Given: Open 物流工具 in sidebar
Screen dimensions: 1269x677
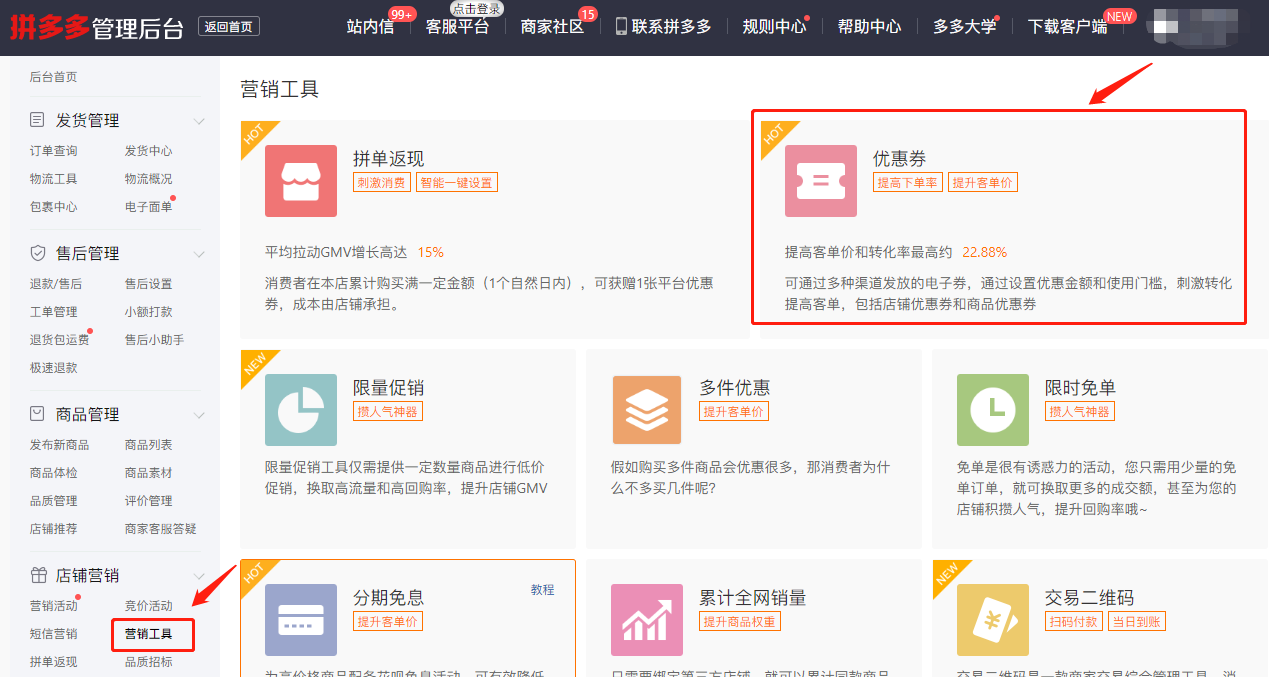Looking at the screenshot, I should pos(53,179).
